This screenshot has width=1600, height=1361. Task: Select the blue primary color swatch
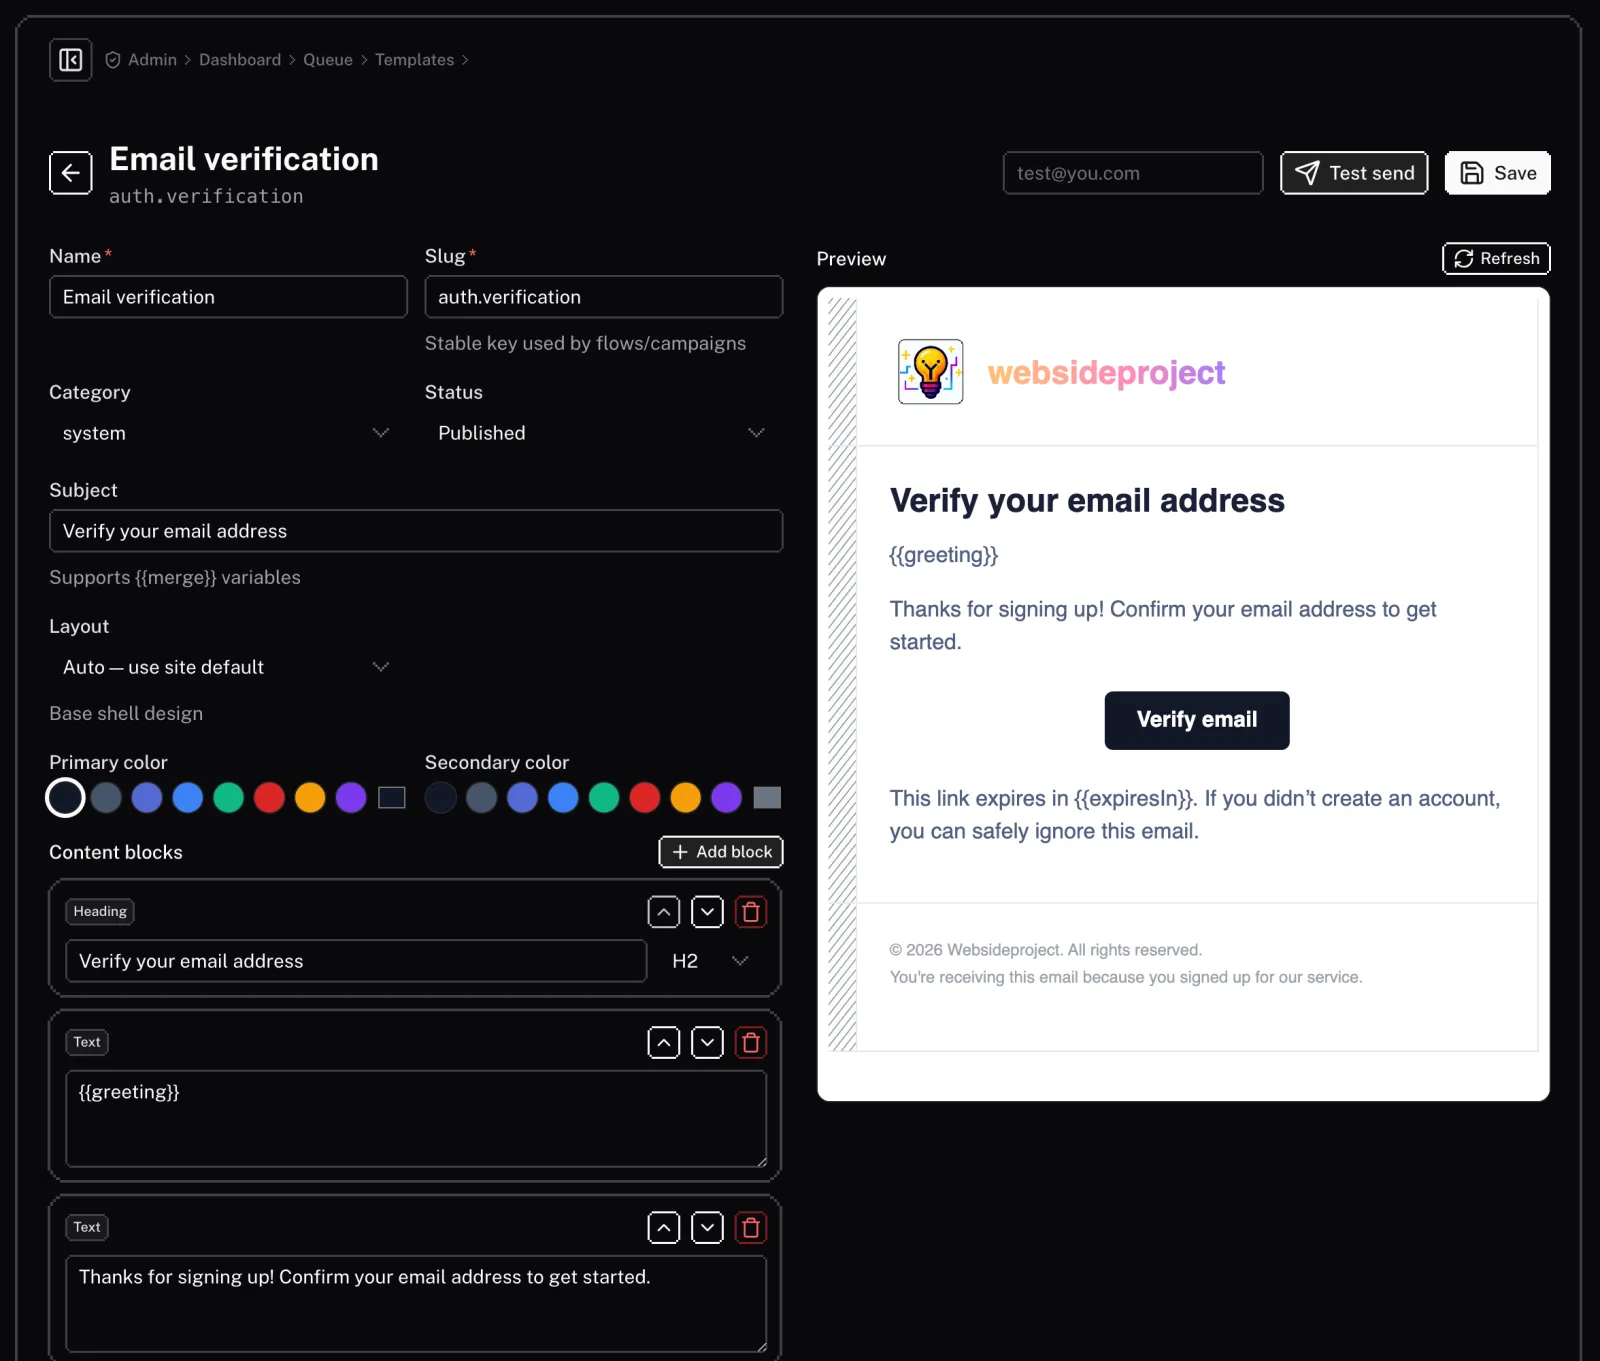pos(188,798)
